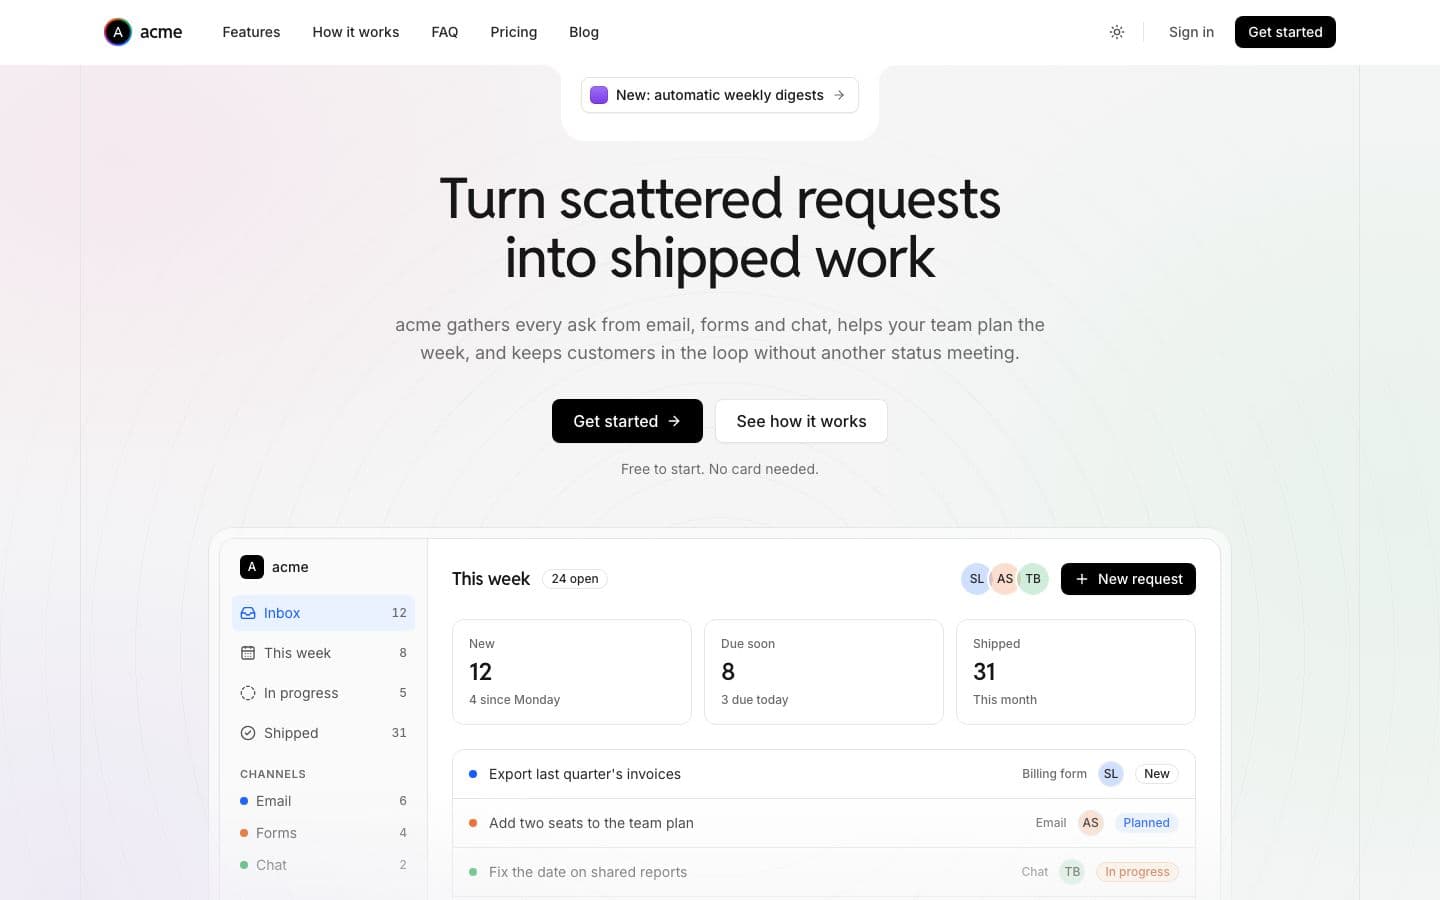Click the New status tag on invoices row

pyautogui.click(x=1157, y=774)
